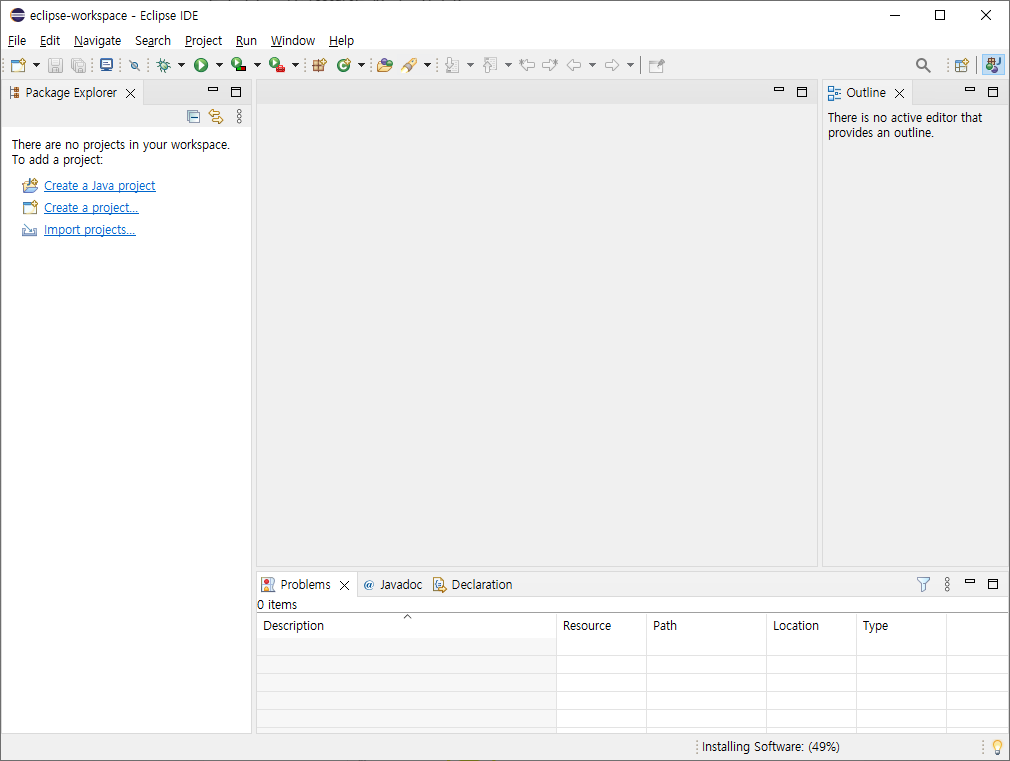
Task: Open the Window menu
Action: 292,41
